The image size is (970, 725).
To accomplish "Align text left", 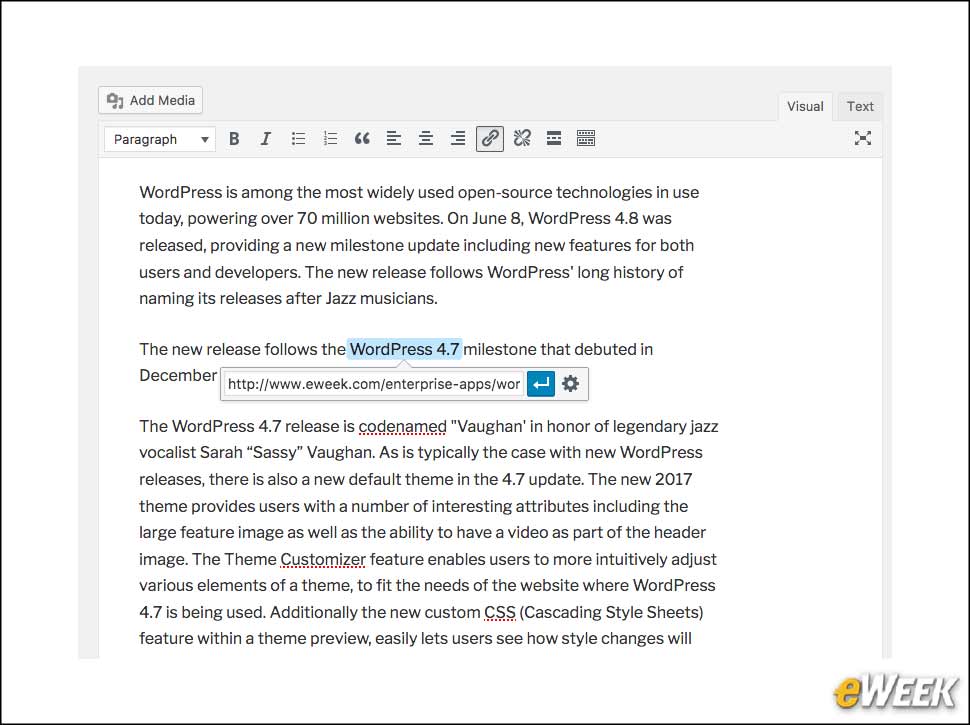I will coord(394,139).
